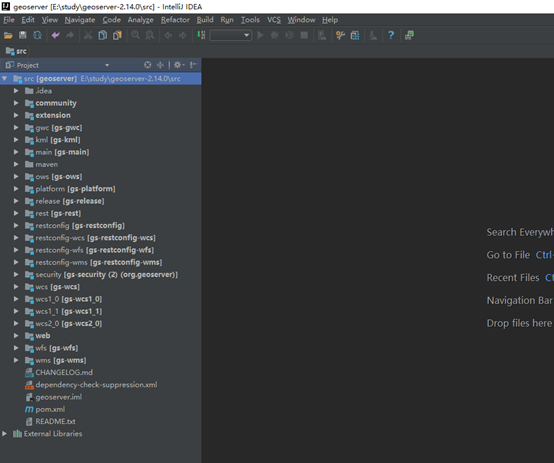Click the purple Undo arrow
554x463 pixels.
(55, 35)
